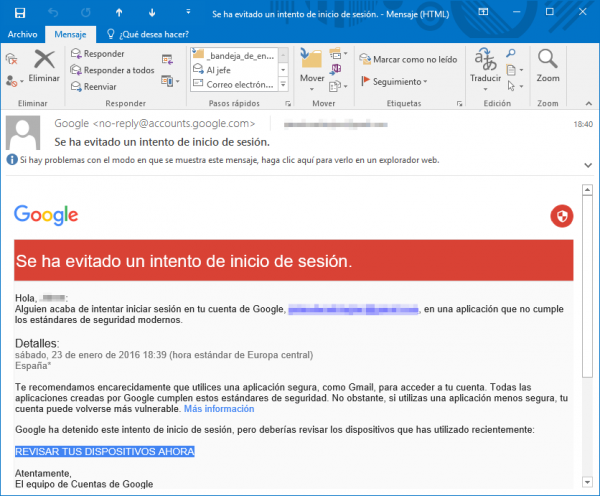
Task: Select 'Al jefe' quick step
Action: click(x=234, y=70)
